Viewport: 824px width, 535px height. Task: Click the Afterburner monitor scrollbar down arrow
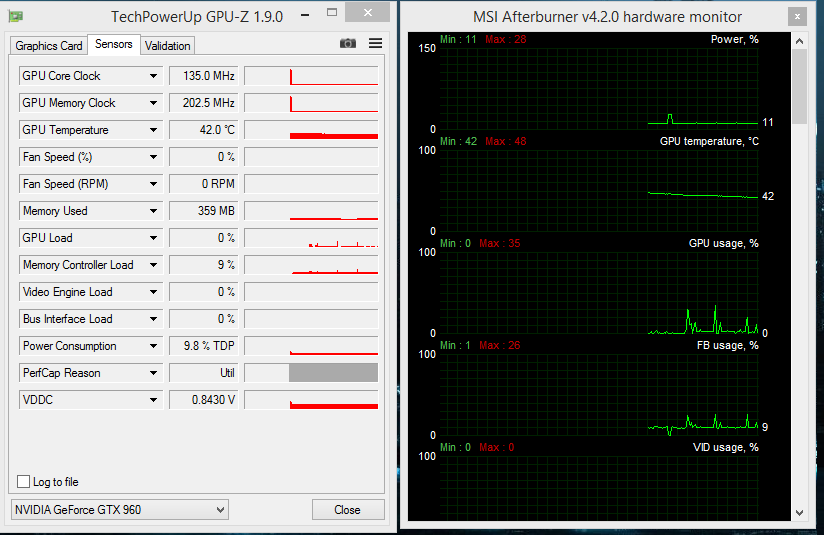click(799, 512)
